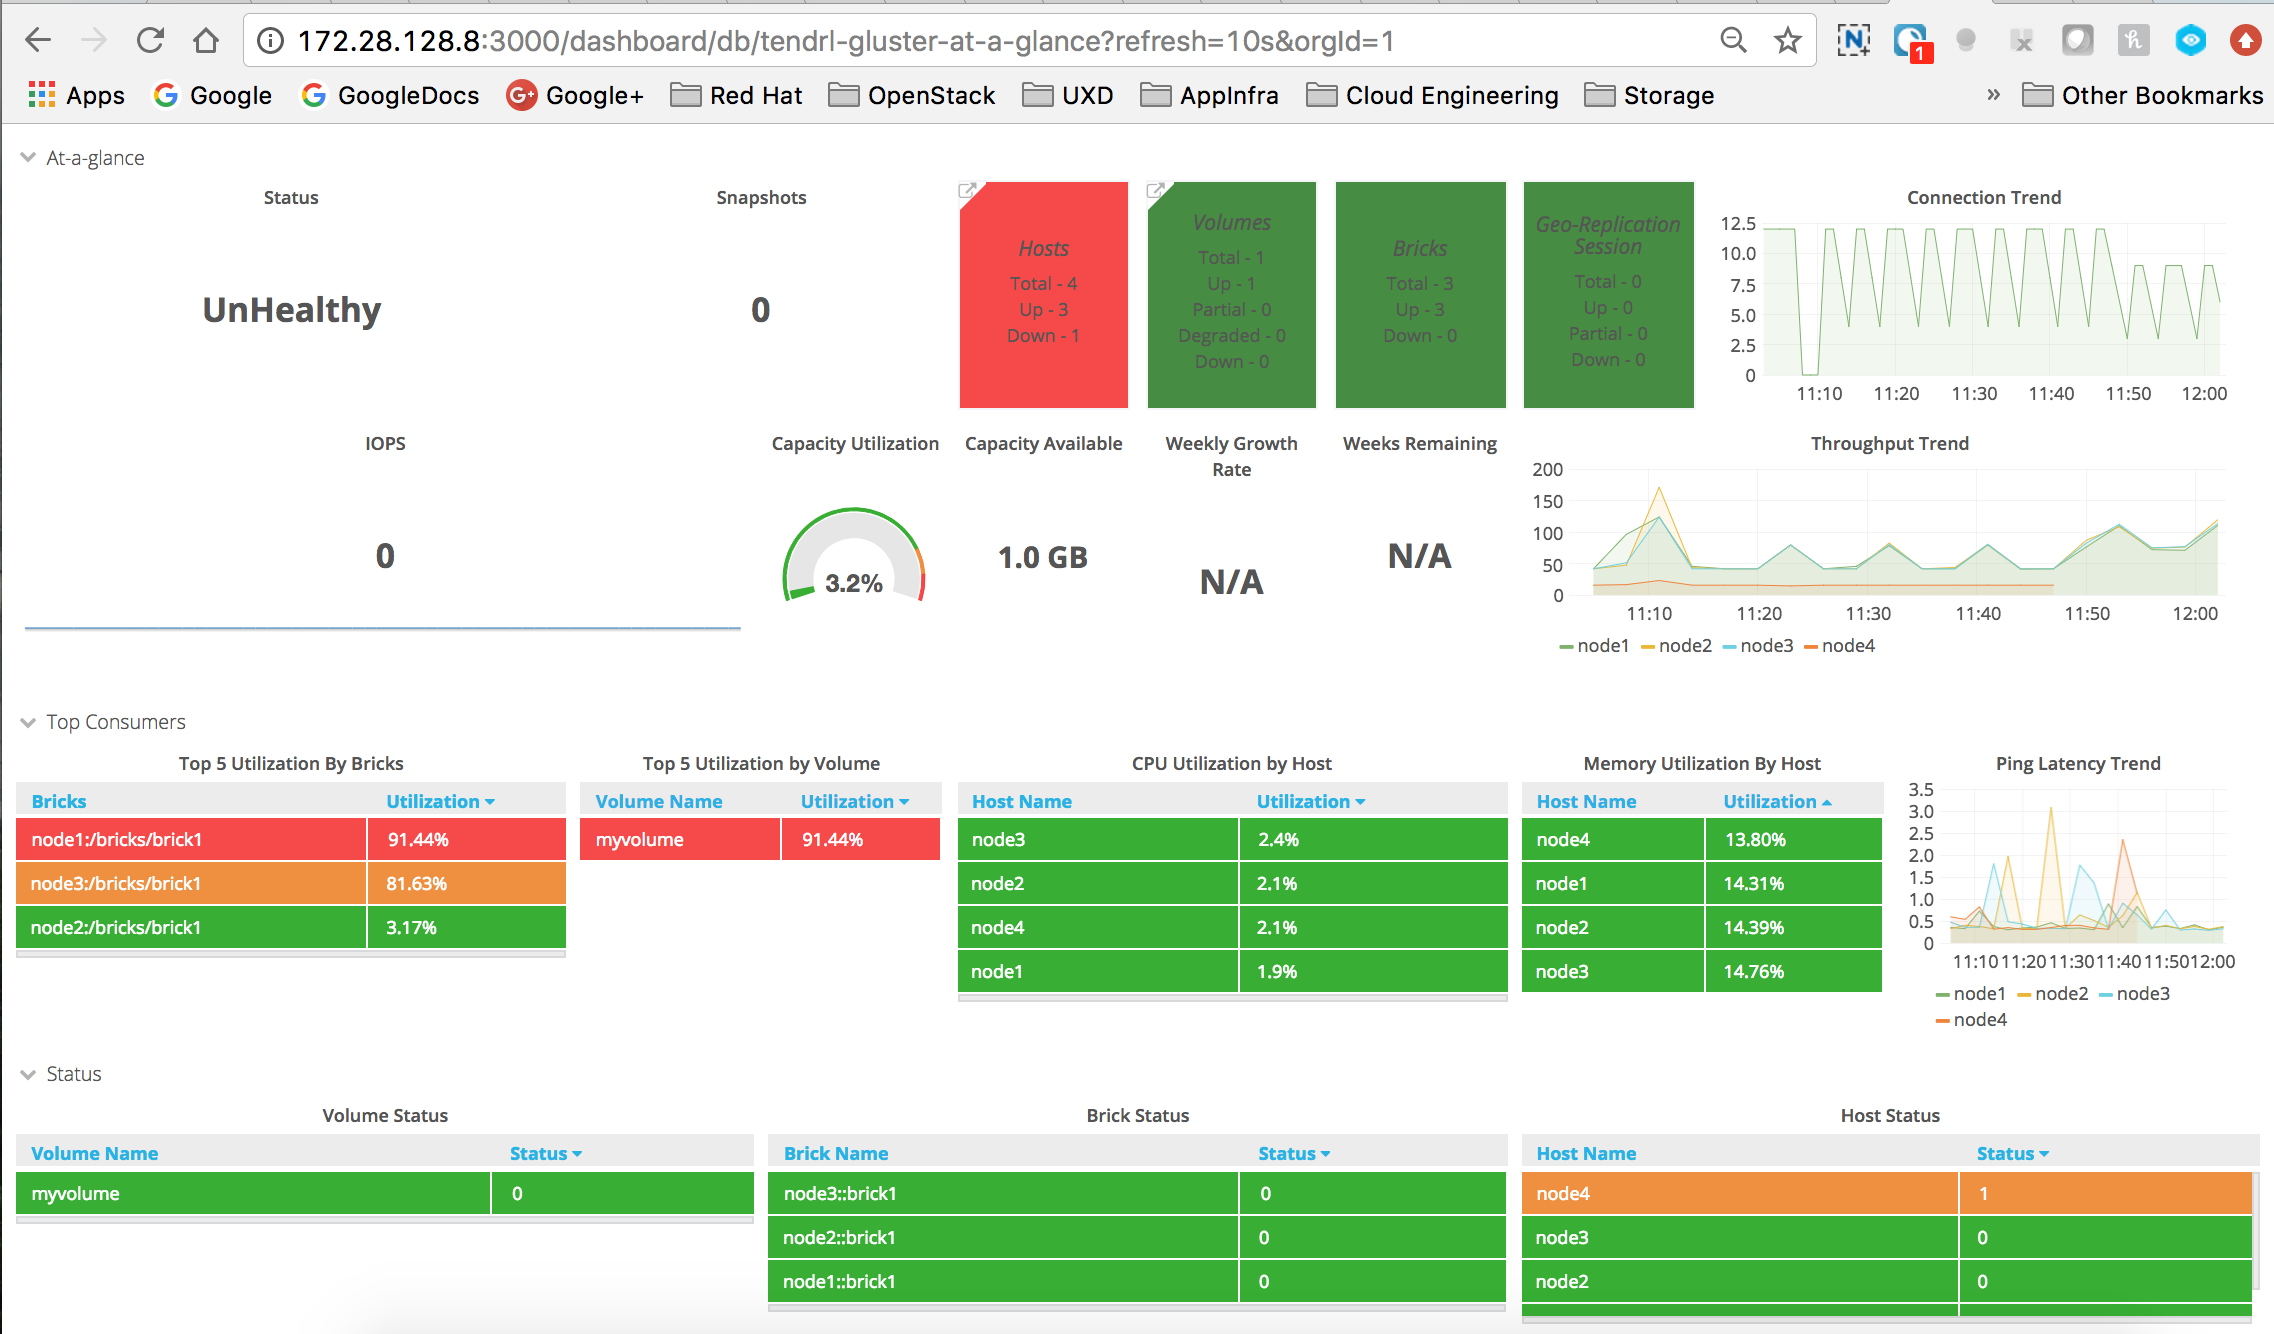This screenshot has width=2274, height=1334.
Task: Click the browser home icon
Action: tap(206, 40)
